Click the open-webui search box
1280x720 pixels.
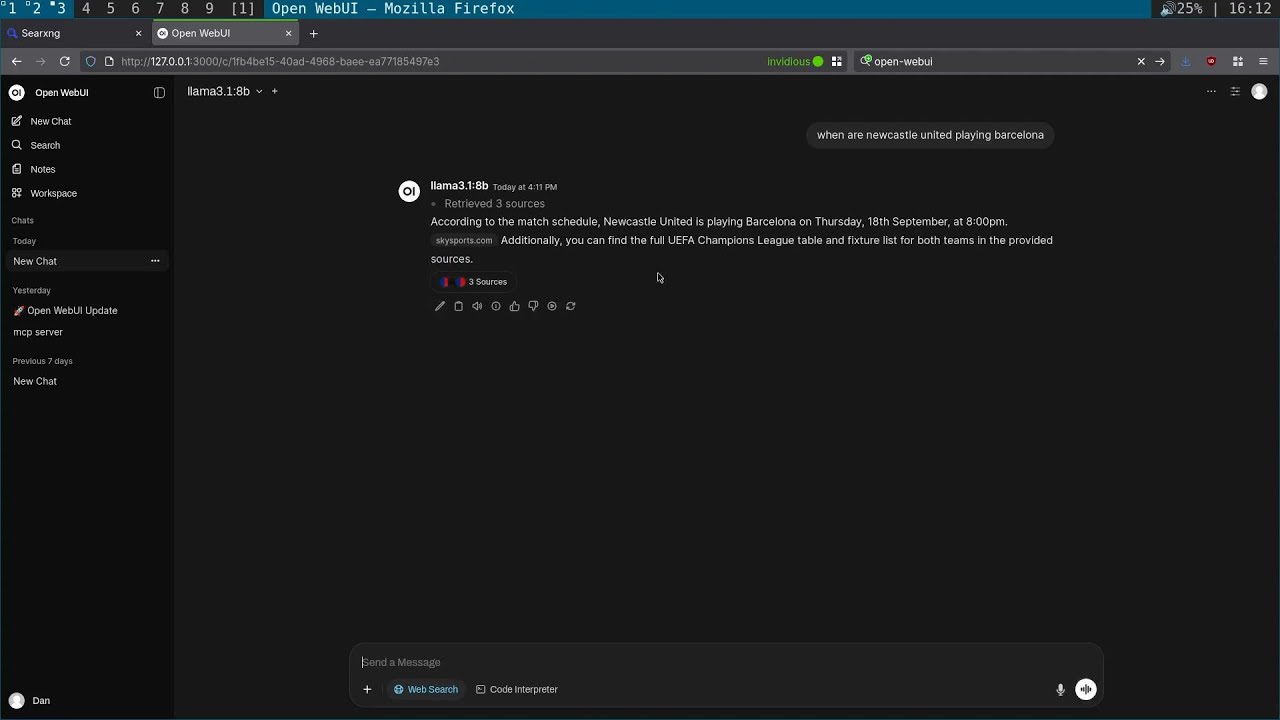(x=1000, y=61)
